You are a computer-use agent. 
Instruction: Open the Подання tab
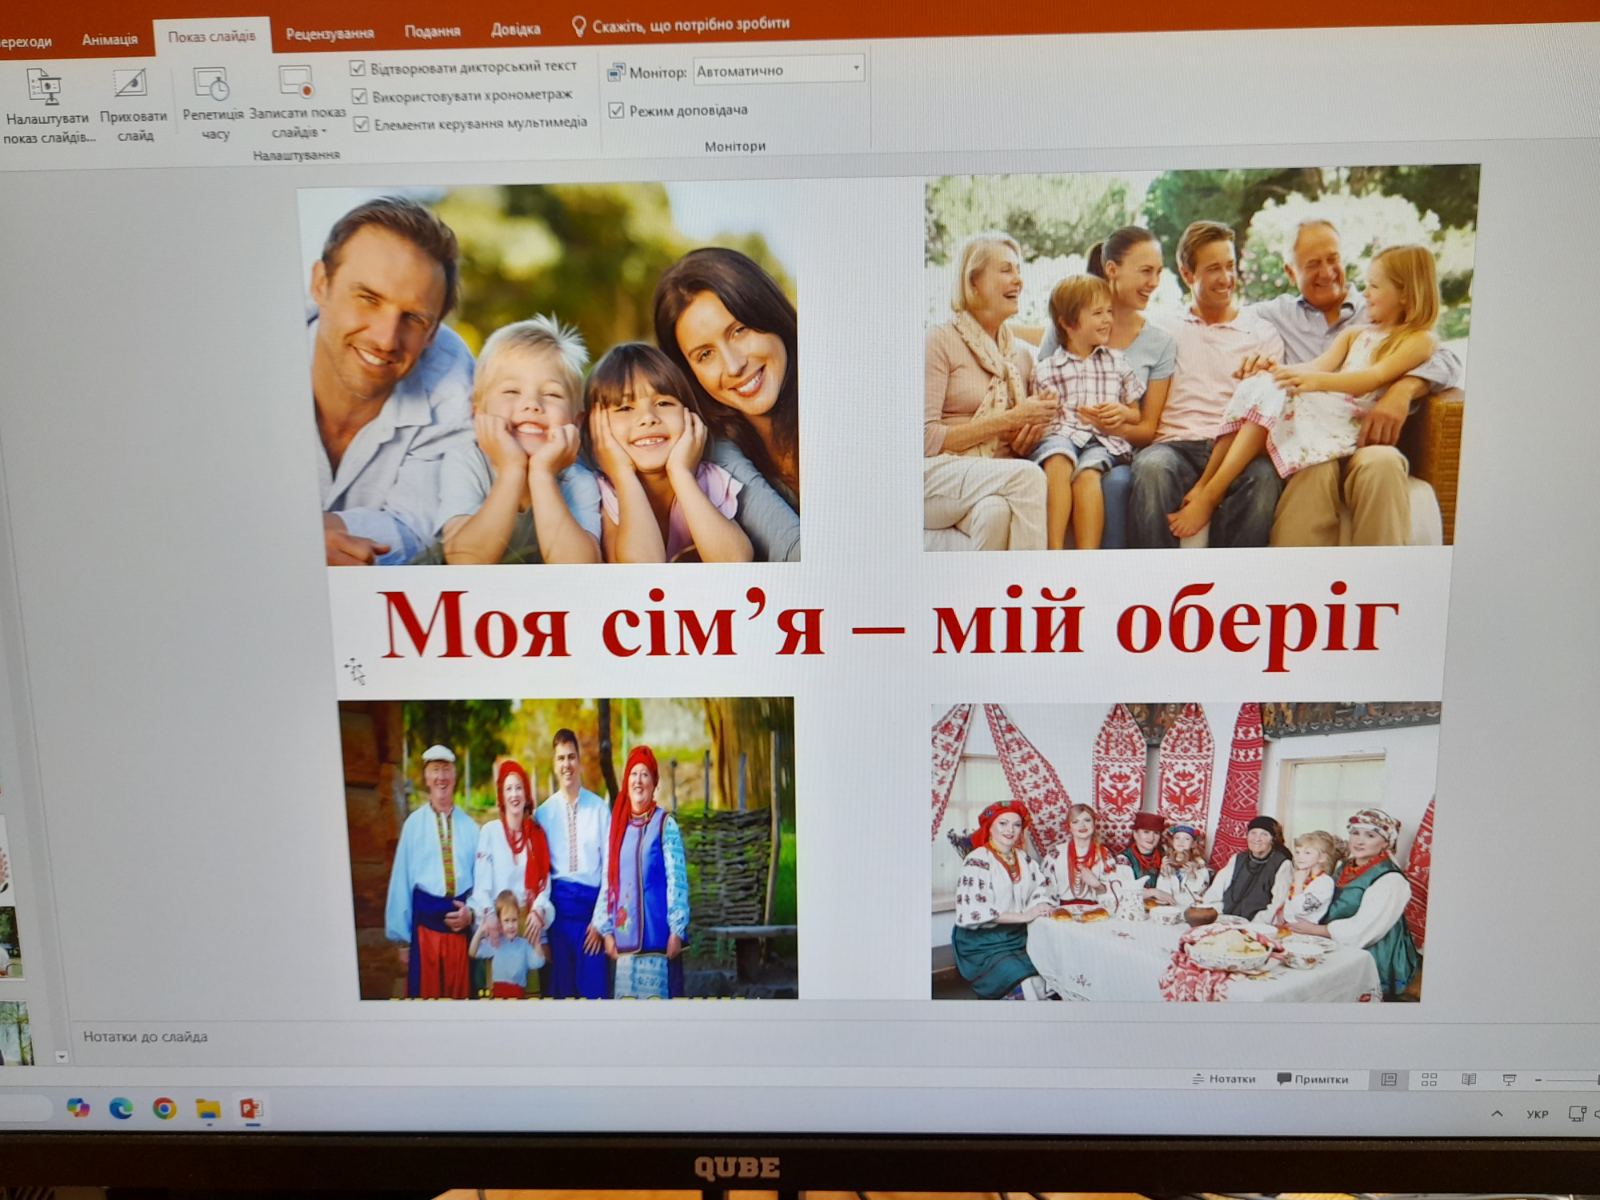[x=432, y=31]
